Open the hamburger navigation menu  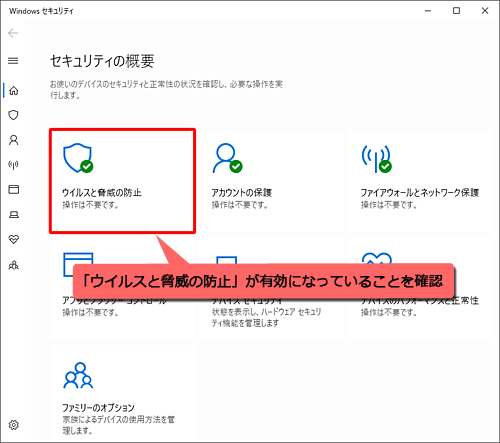click(x=13, y=61)
